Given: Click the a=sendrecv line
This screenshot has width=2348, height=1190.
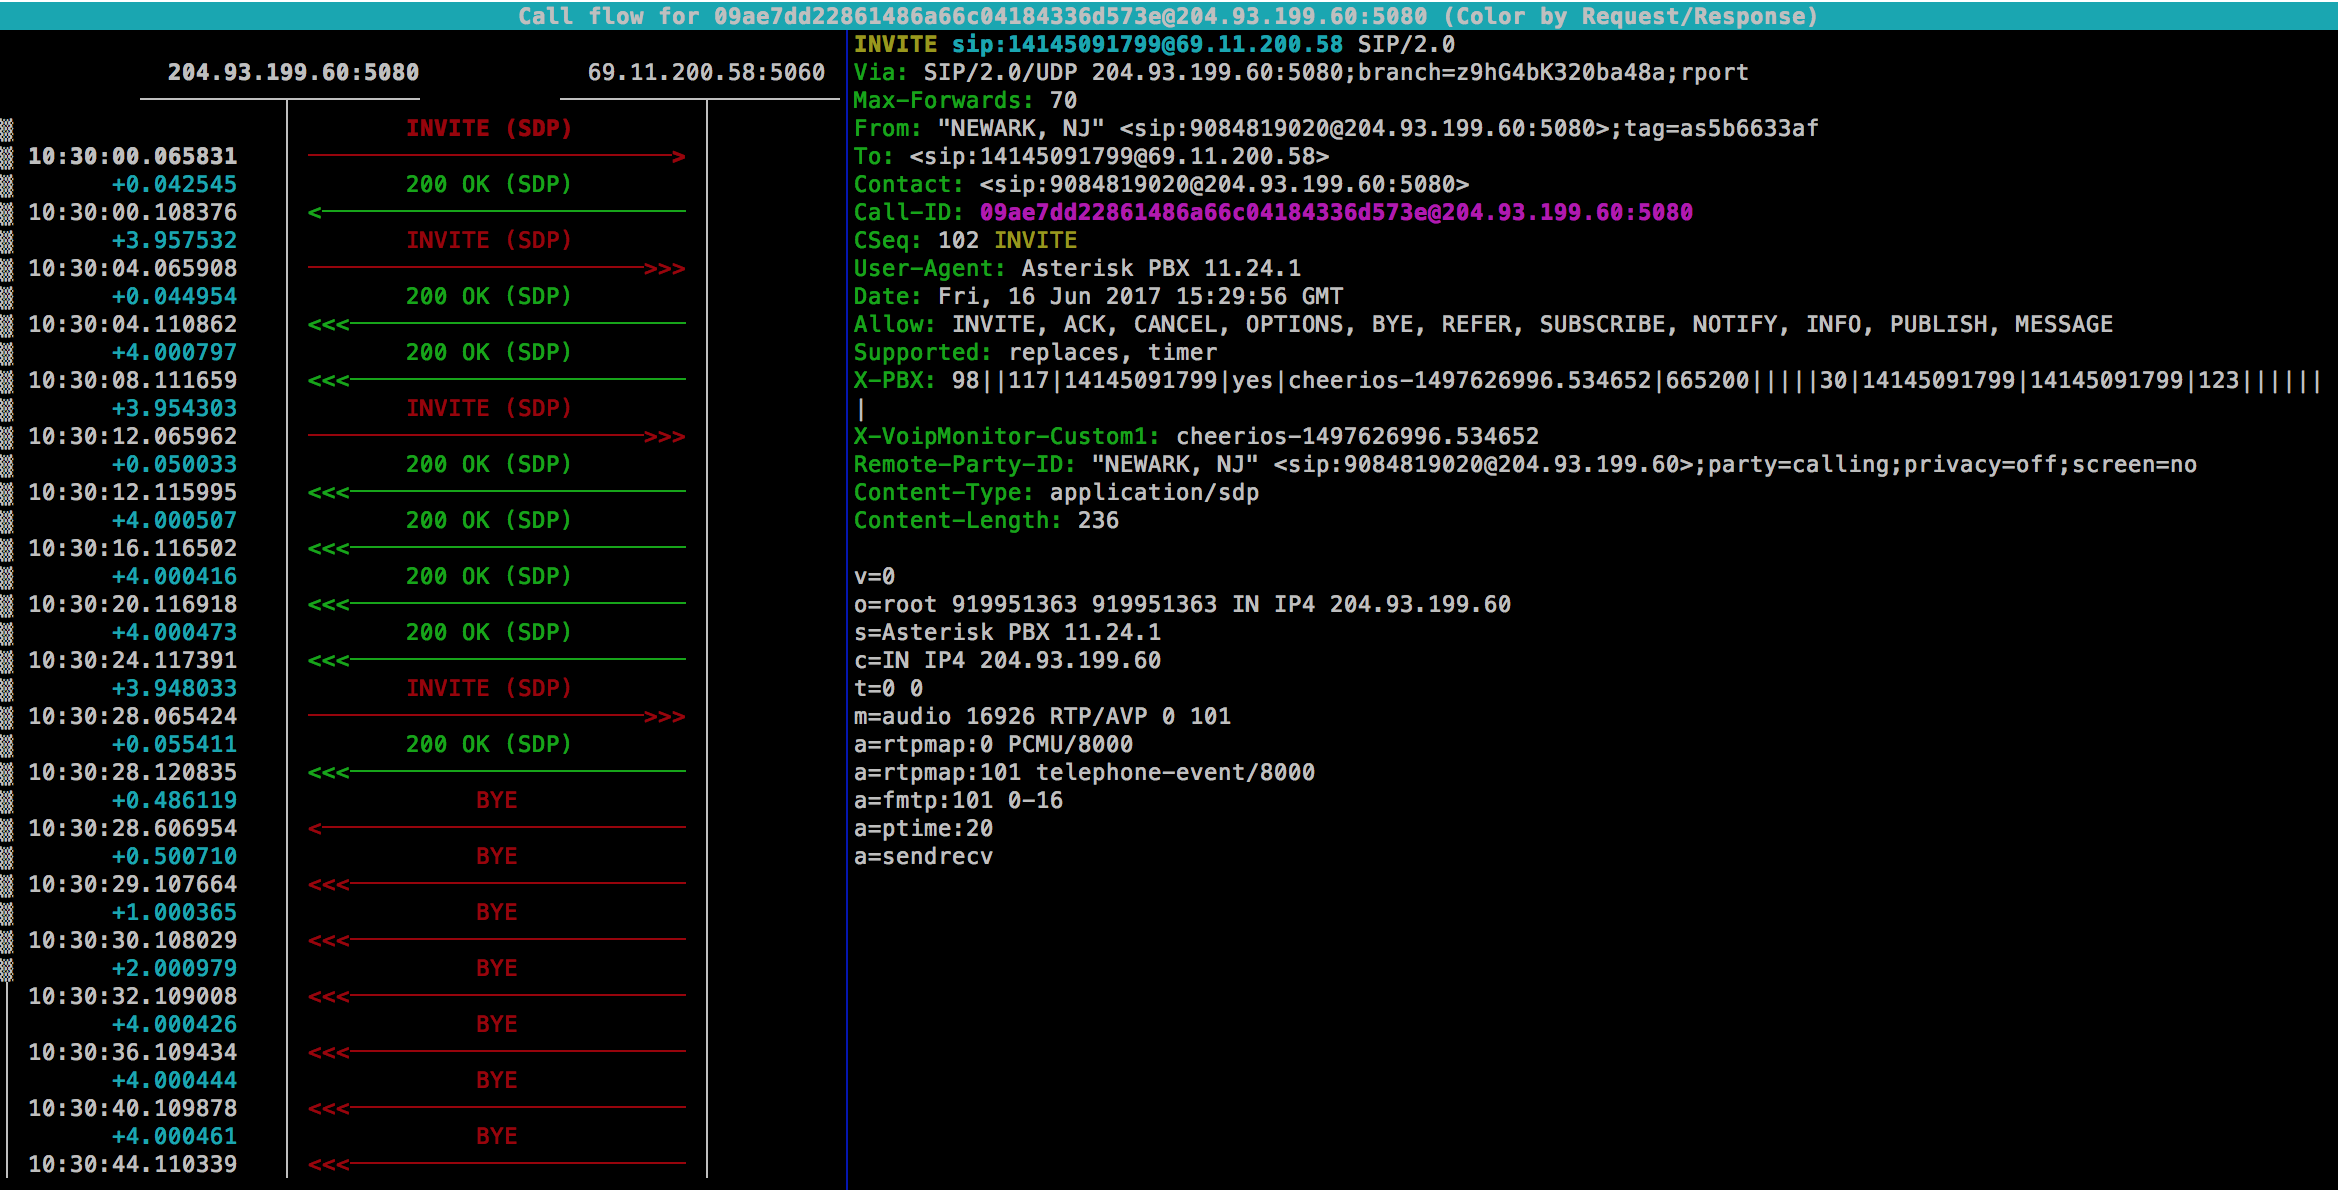Looking at the screenshot, I should tap(923, 856).
